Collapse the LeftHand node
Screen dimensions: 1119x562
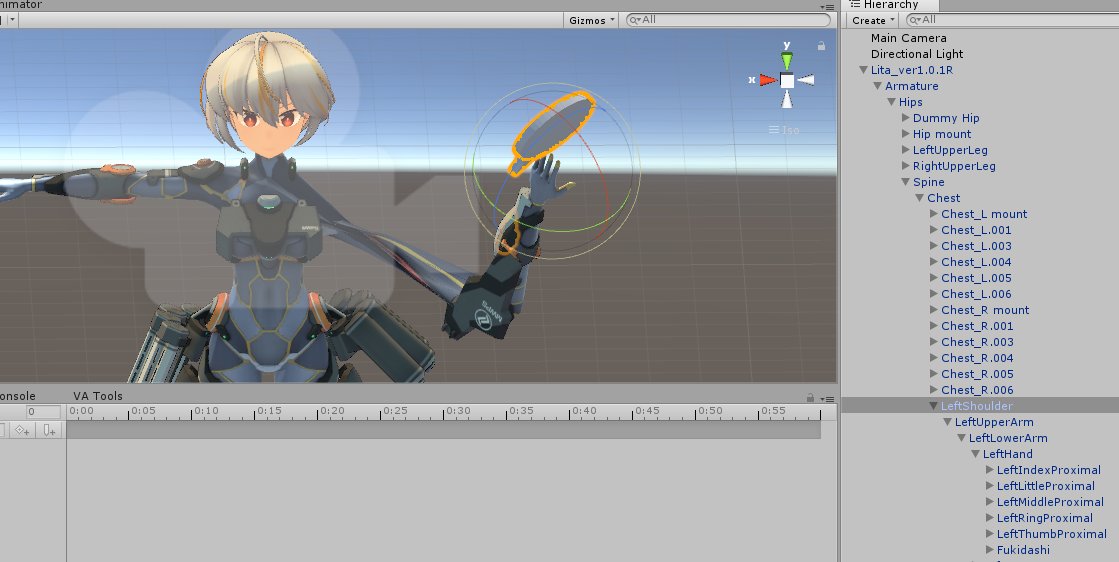tap(976, 454)
